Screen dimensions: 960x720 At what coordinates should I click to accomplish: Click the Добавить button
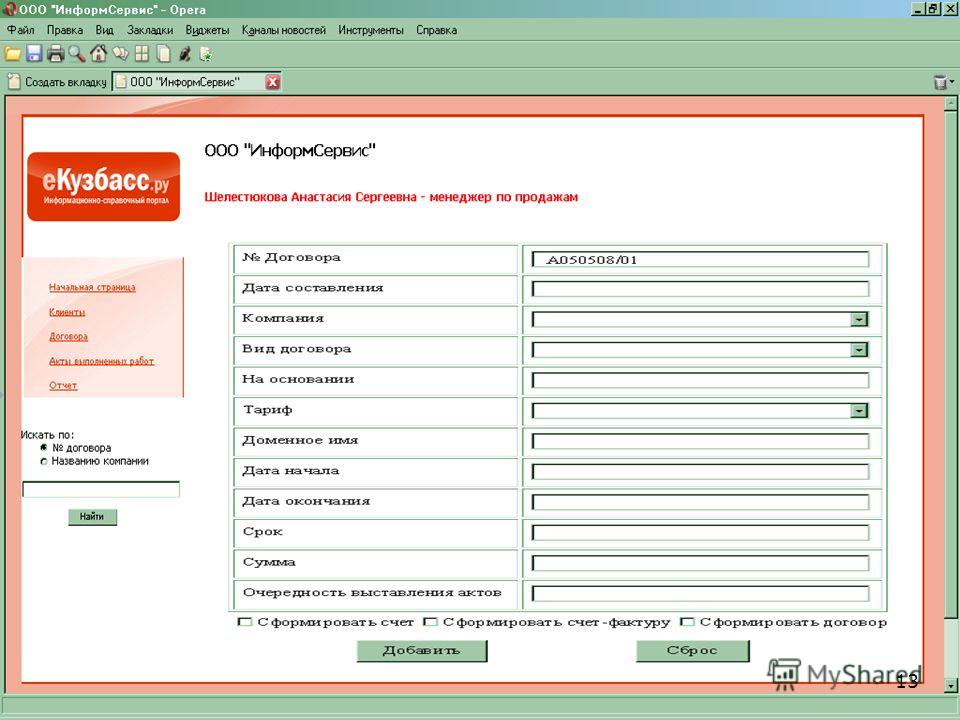(422, 651)
